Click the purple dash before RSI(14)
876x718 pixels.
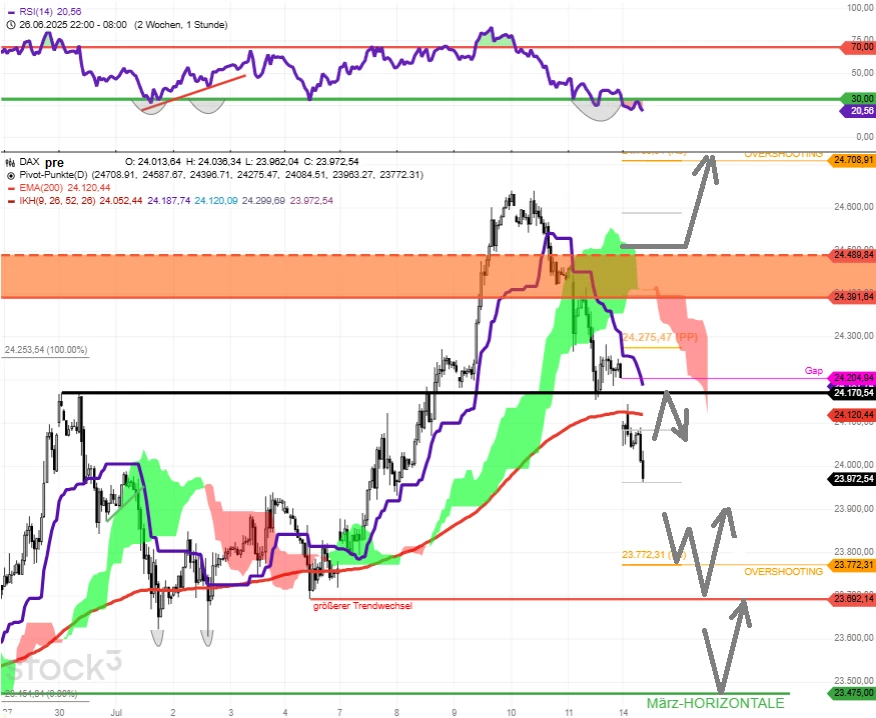(x=11, y=12)
